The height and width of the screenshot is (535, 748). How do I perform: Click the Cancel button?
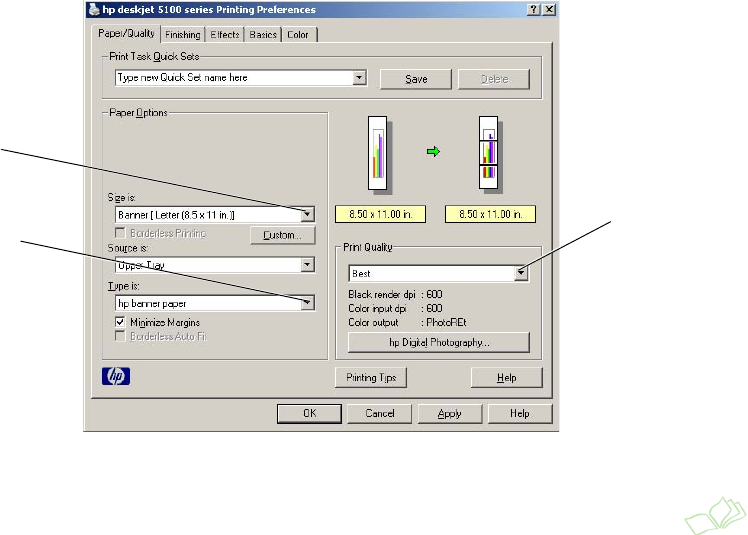tap(380, 413)
